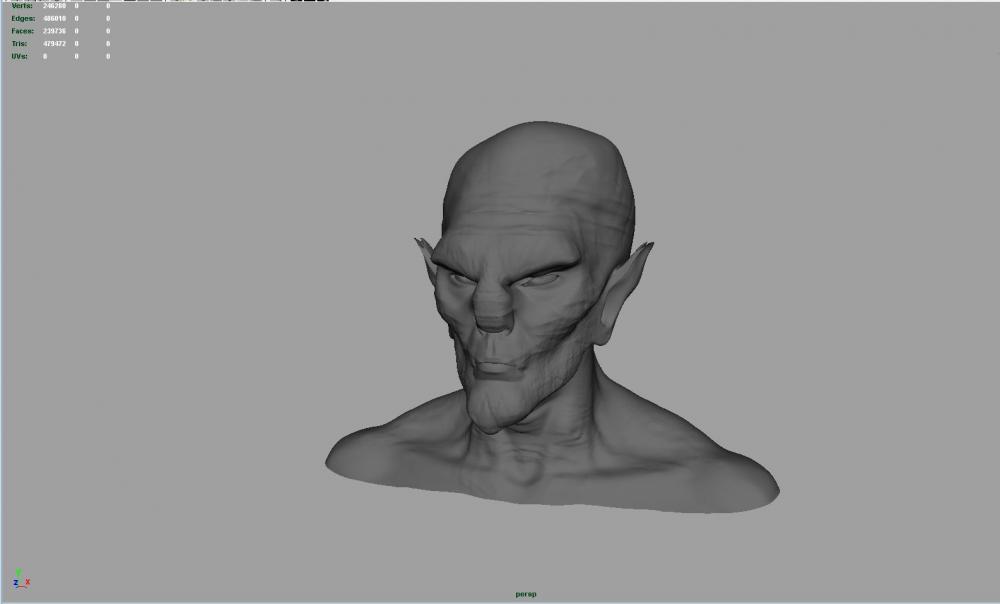Click the triangle count value beside Tris
The height and width of the screenshot is (604, 1000).
point(54,44)
